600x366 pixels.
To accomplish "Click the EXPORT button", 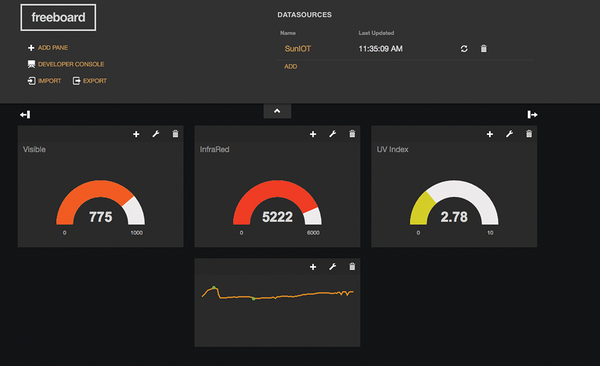I will pyautogui.click(x=95, y=81).
